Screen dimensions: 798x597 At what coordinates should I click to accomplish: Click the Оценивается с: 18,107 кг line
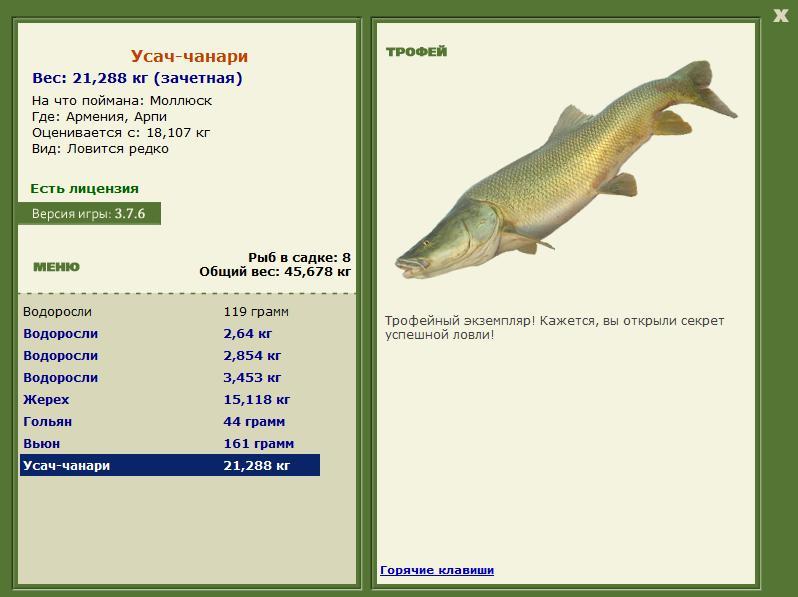coord(121,133)
